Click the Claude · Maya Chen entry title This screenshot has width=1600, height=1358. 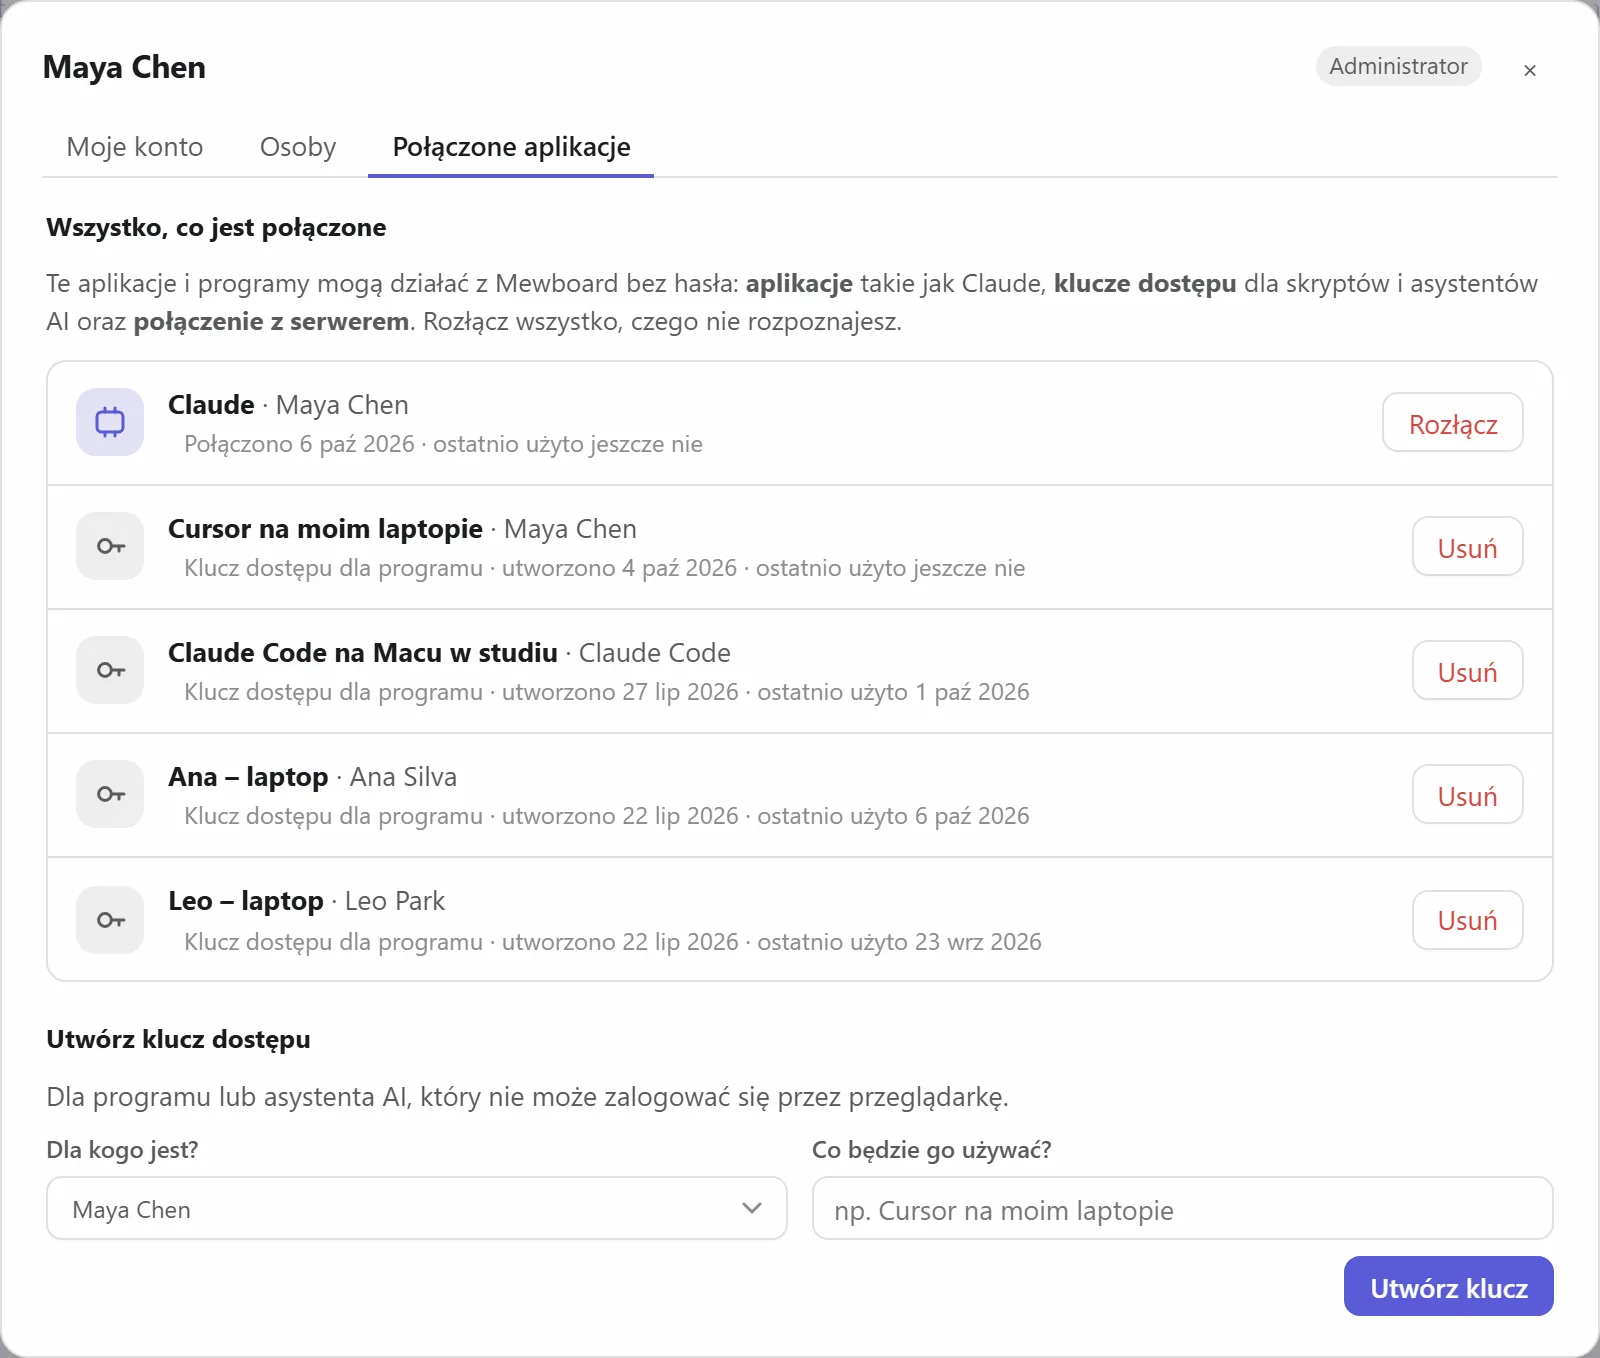(288, 405)
